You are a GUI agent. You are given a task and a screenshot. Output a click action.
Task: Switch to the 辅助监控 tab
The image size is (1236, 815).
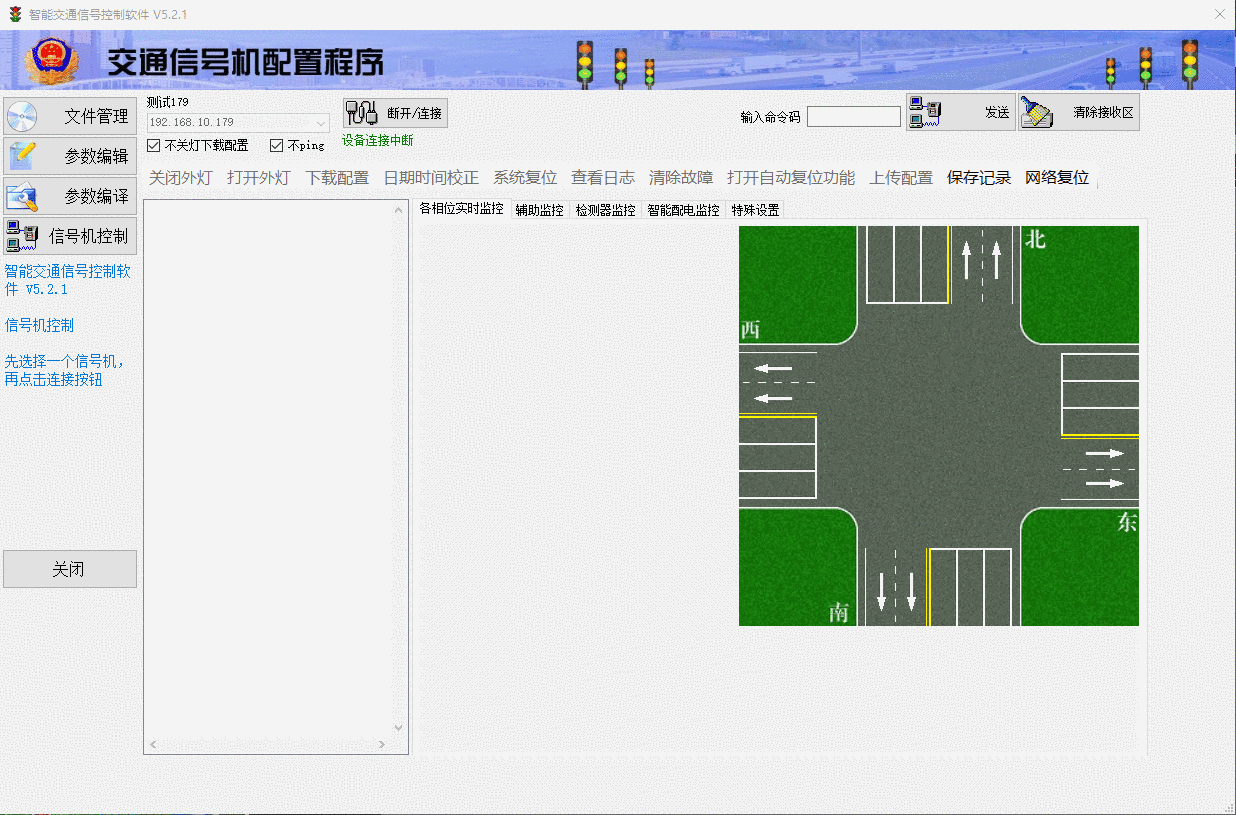click(x=539, y=210)
